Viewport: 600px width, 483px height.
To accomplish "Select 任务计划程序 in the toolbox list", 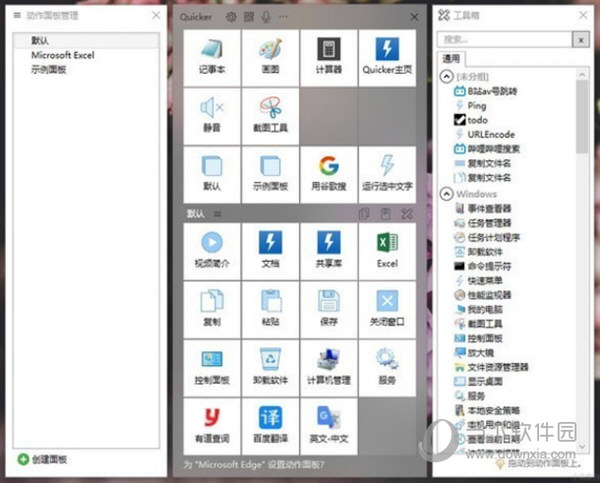I will (x=487, y=237).
